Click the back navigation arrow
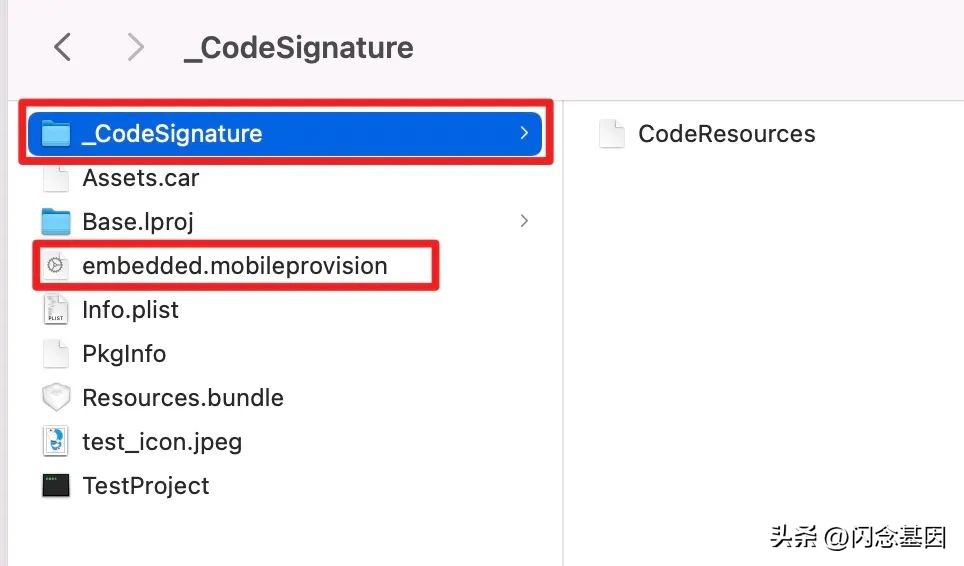Viewport: 964px width, 566px height. (63, 47)
